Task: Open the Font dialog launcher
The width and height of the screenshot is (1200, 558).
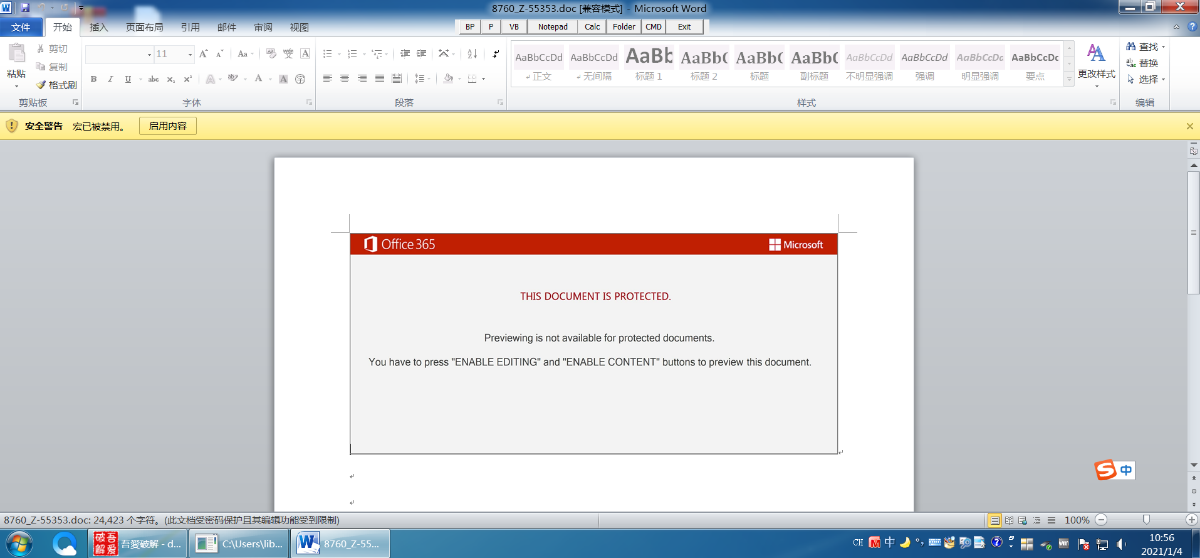Action: point(308,103)
